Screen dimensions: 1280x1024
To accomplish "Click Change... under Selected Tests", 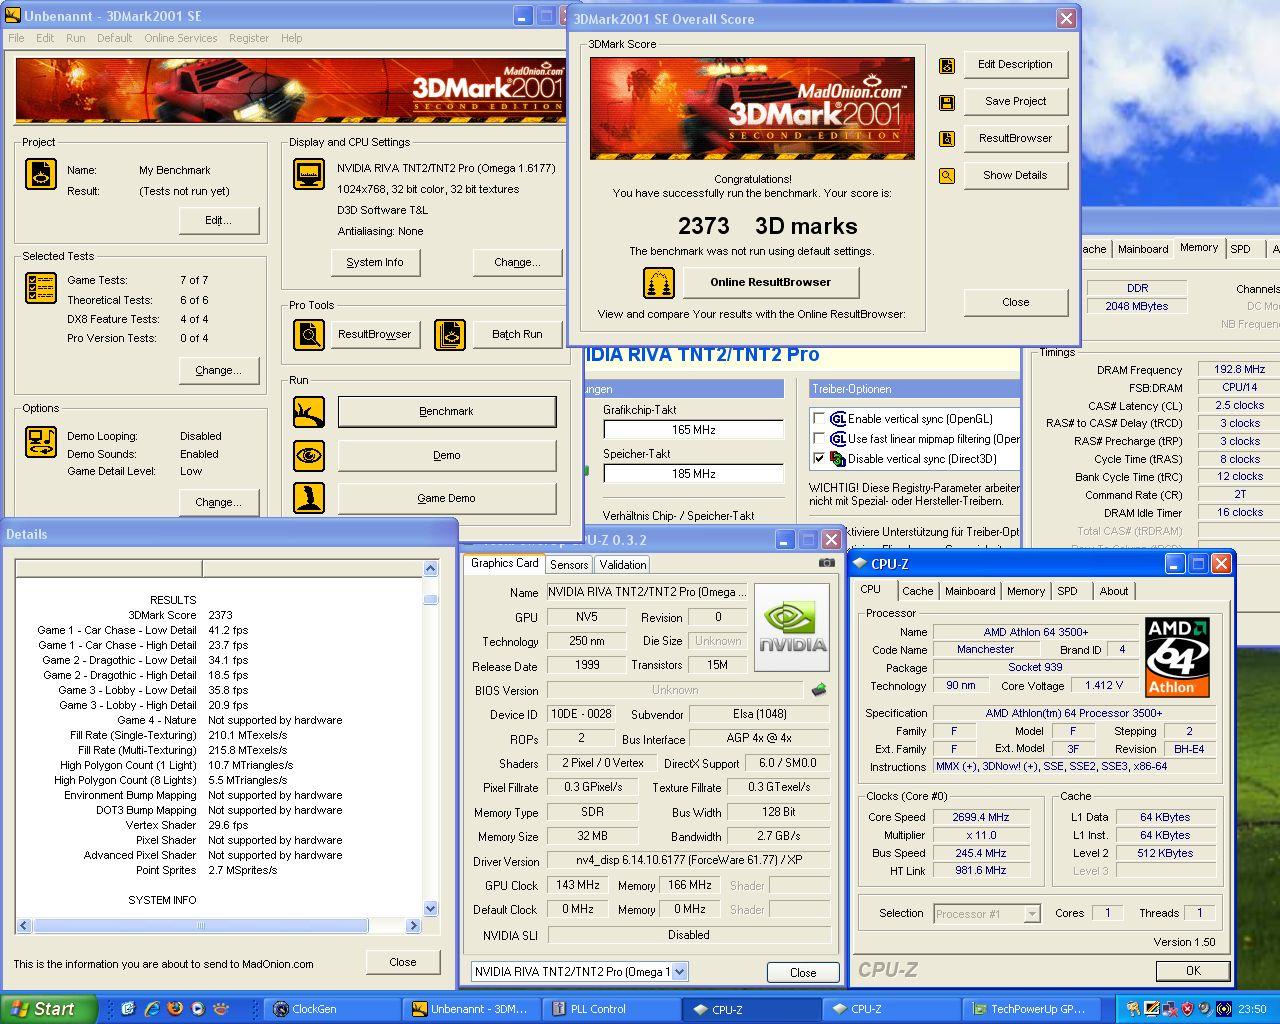I will (x=219, y=370).
